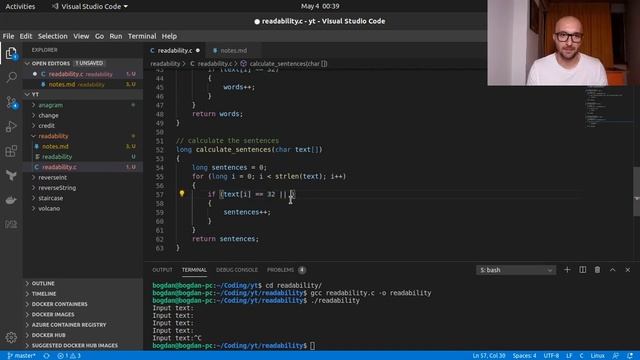The width and height of the screenshot is (640, 360).
Task: Change indentation via Spaces: 4
Action: coord(524,356)
